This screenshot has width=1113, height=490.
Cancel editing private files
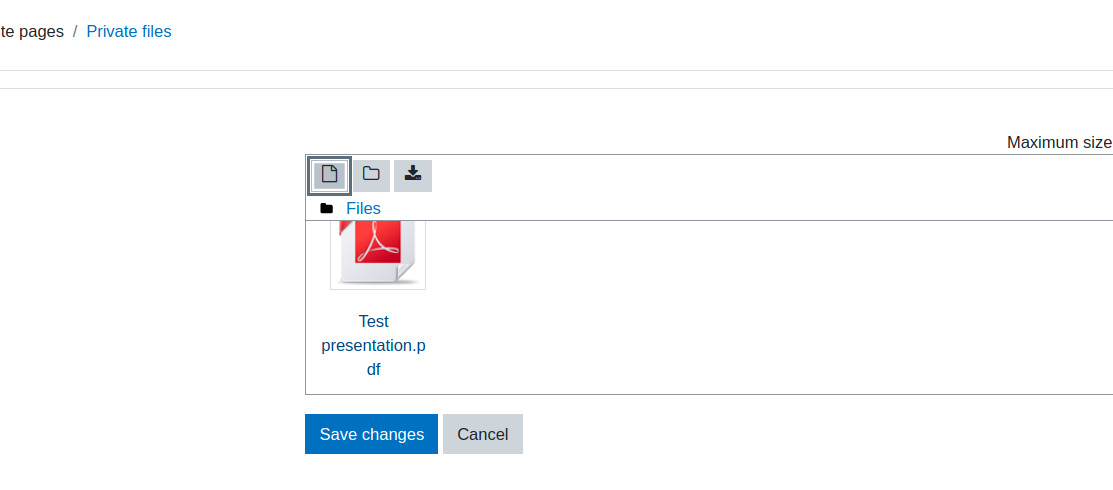[483, 434]
